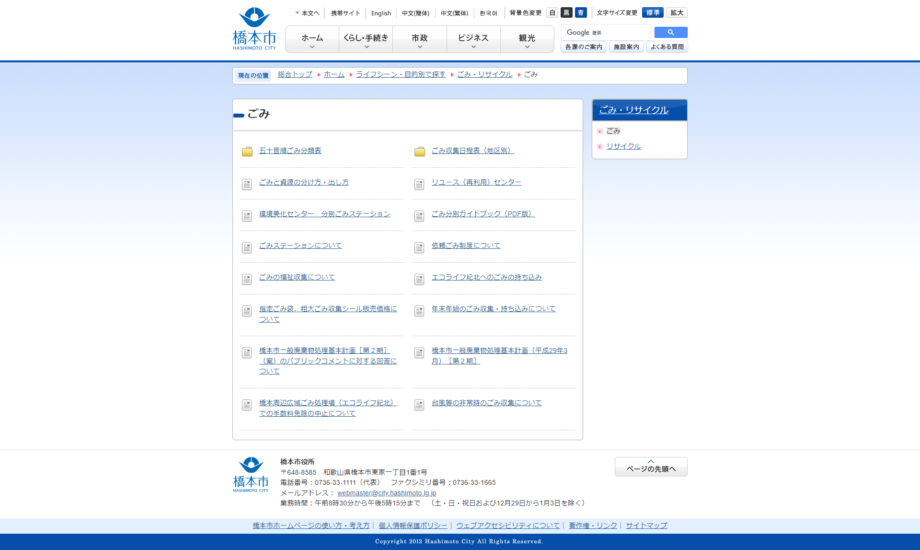Switch background color to black (黒)
This screenshot has width=920, height=550.
point(566,13)
